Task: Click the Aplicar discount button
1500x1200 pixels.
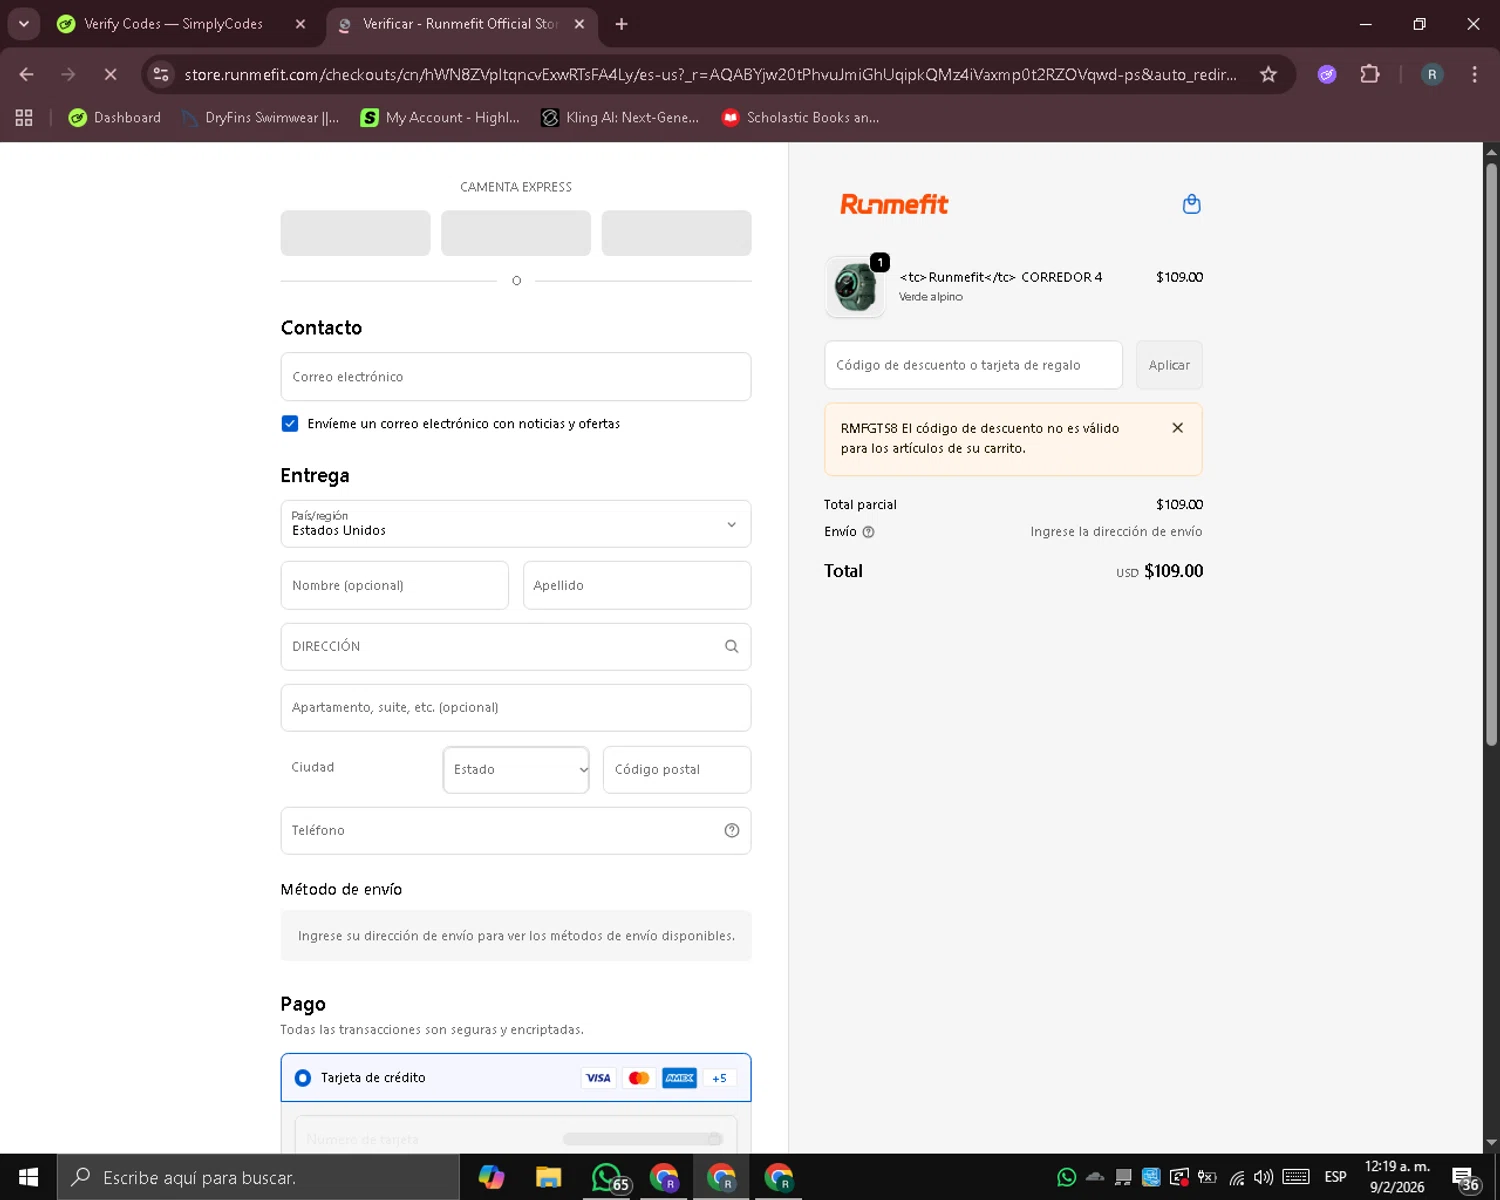Action: point(1169,365)
